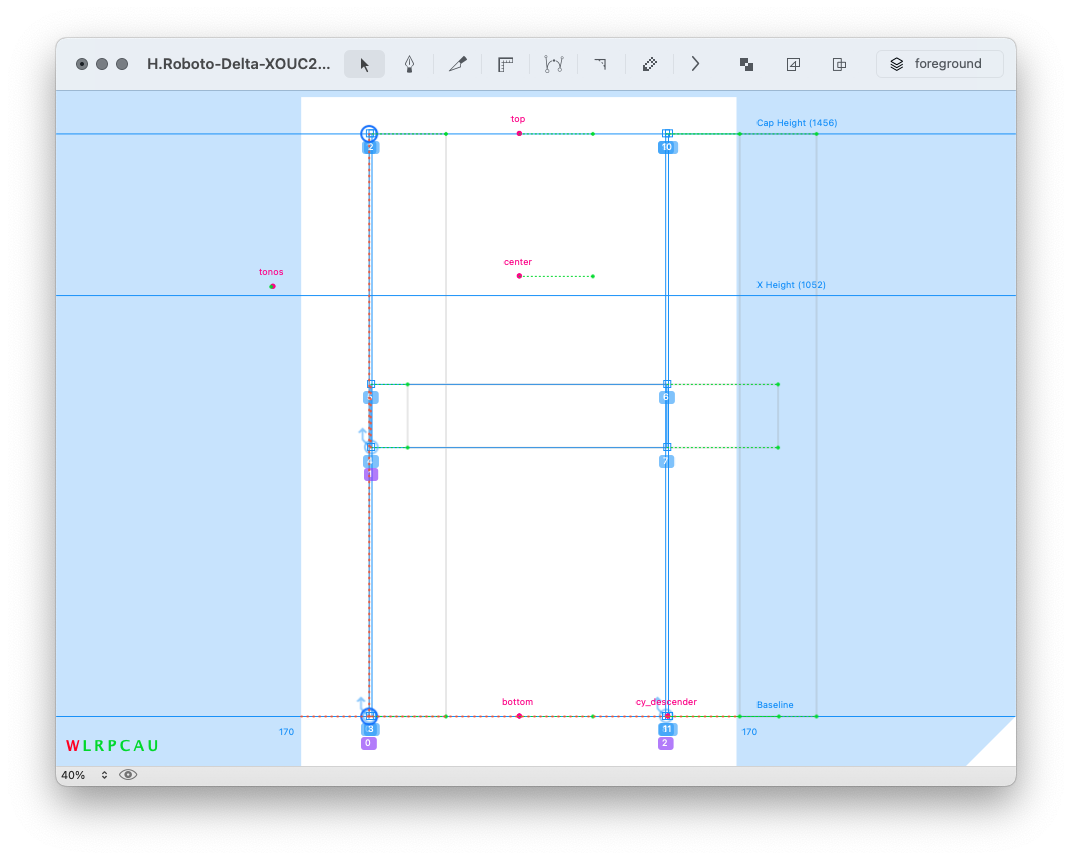Click the toolbar icon with the boxed 4
1072x860 pixels.
(x=793, y=64)
